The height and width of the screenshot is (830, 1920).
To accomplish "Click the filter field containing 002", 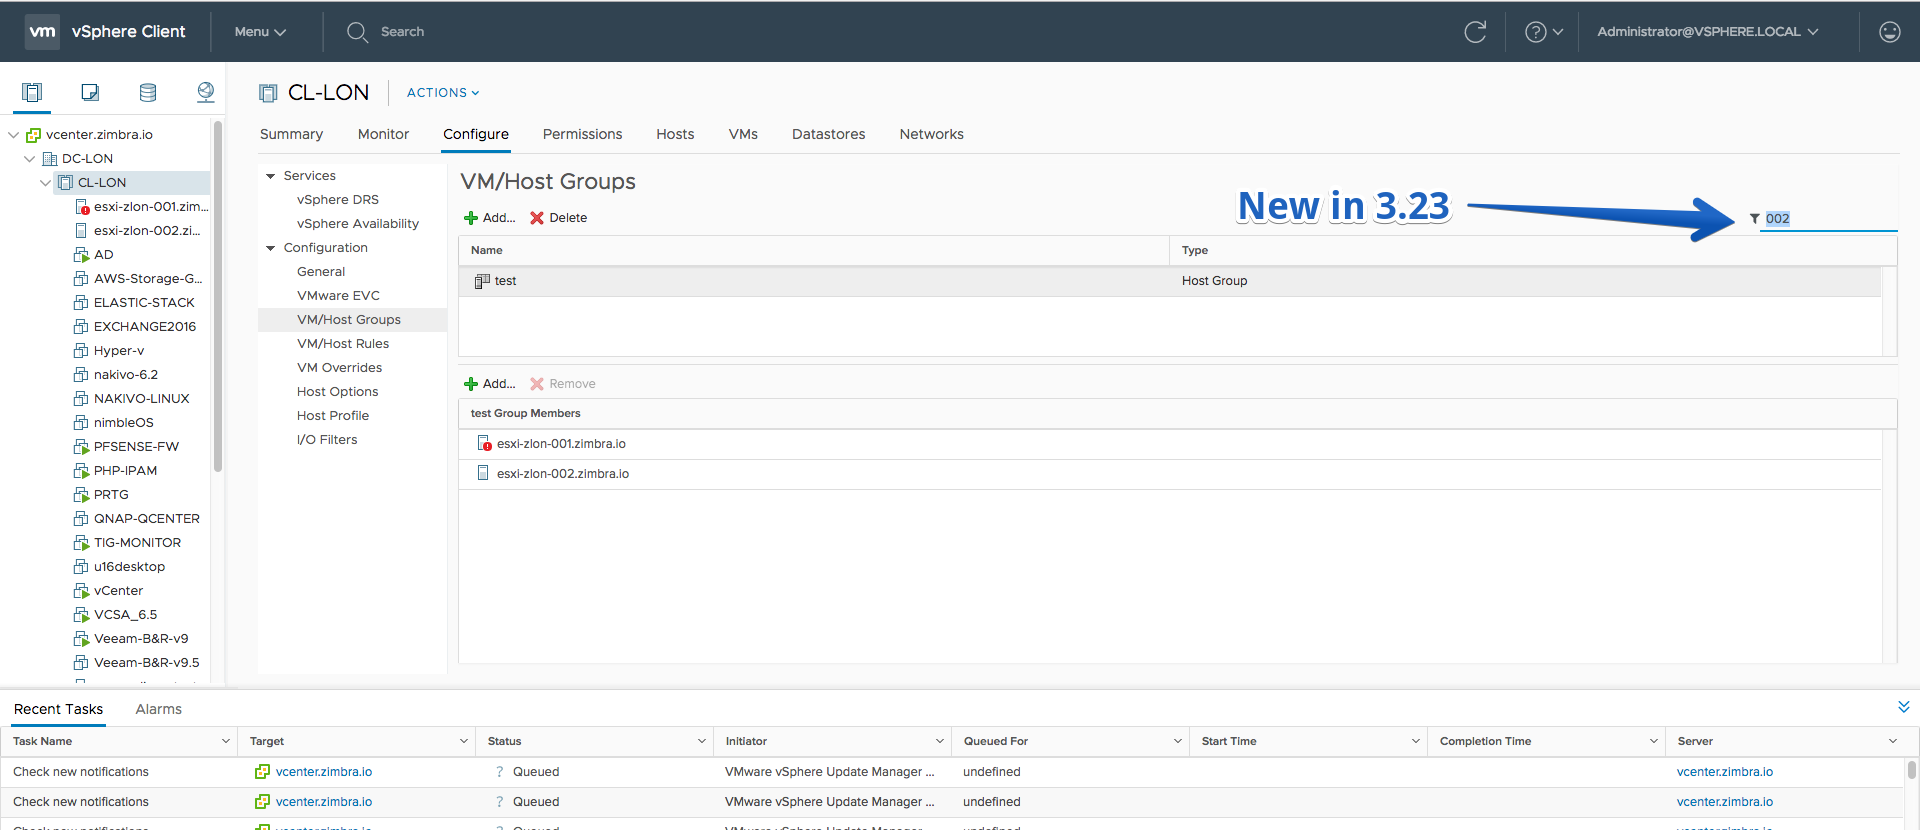I will [x=1829, y=219].
